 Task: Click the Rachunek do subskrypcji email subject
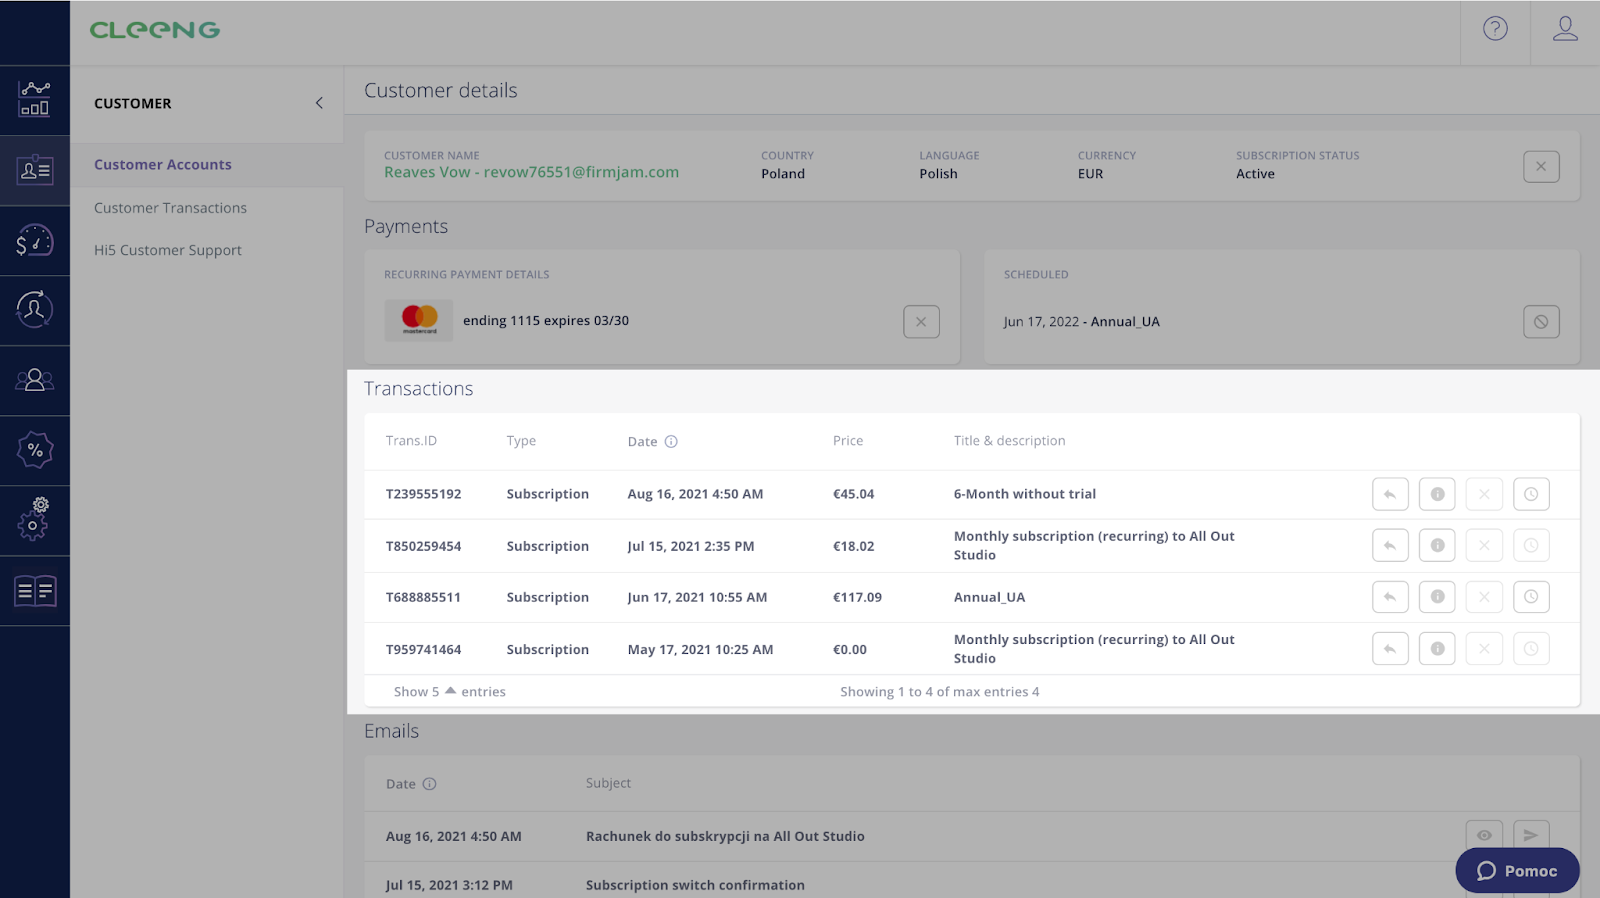(x=725, y=836)
